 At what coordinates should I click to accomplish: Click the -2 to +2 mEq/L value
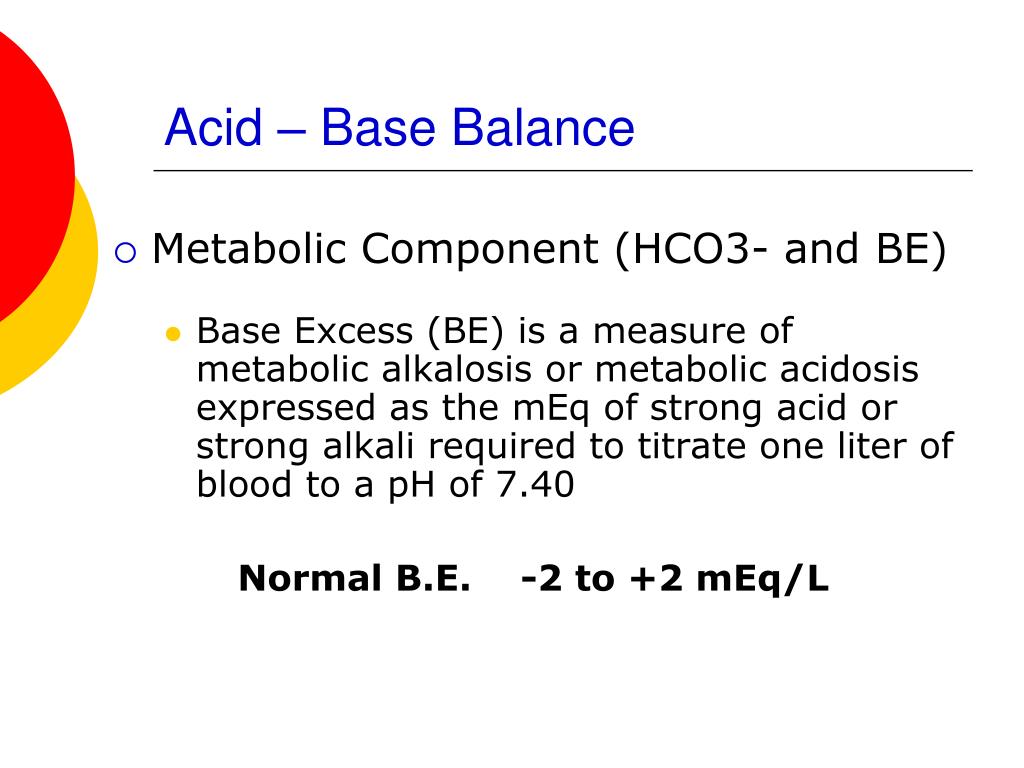tap(675, 579)
